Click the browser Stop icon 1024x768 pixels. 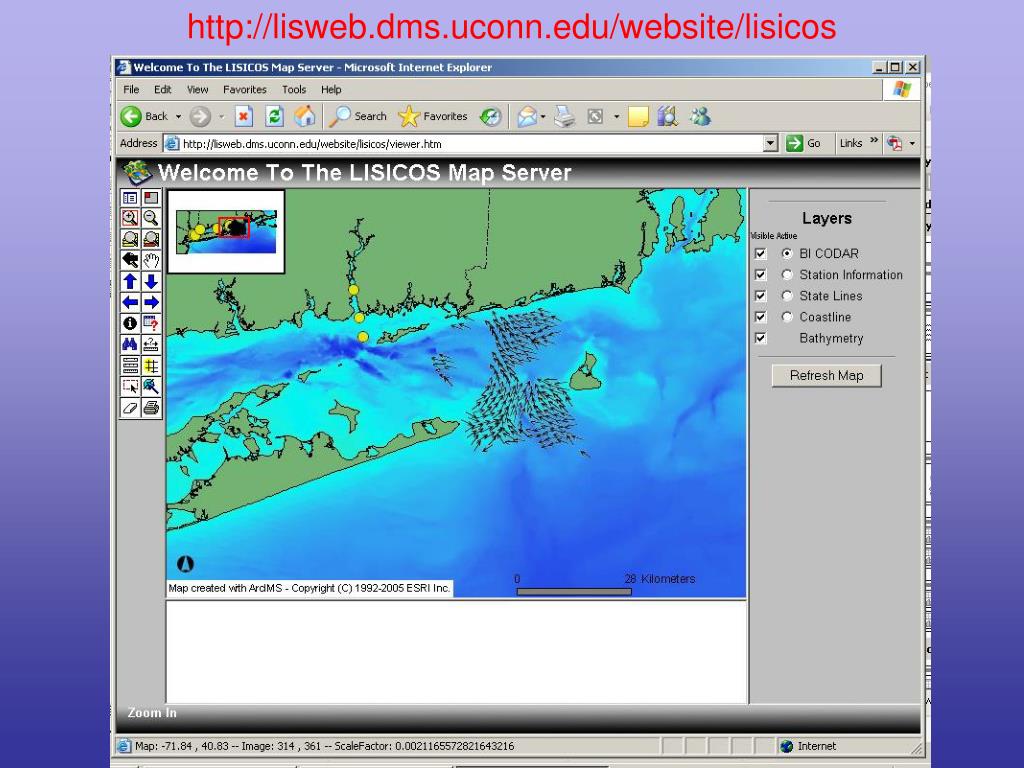244,116
